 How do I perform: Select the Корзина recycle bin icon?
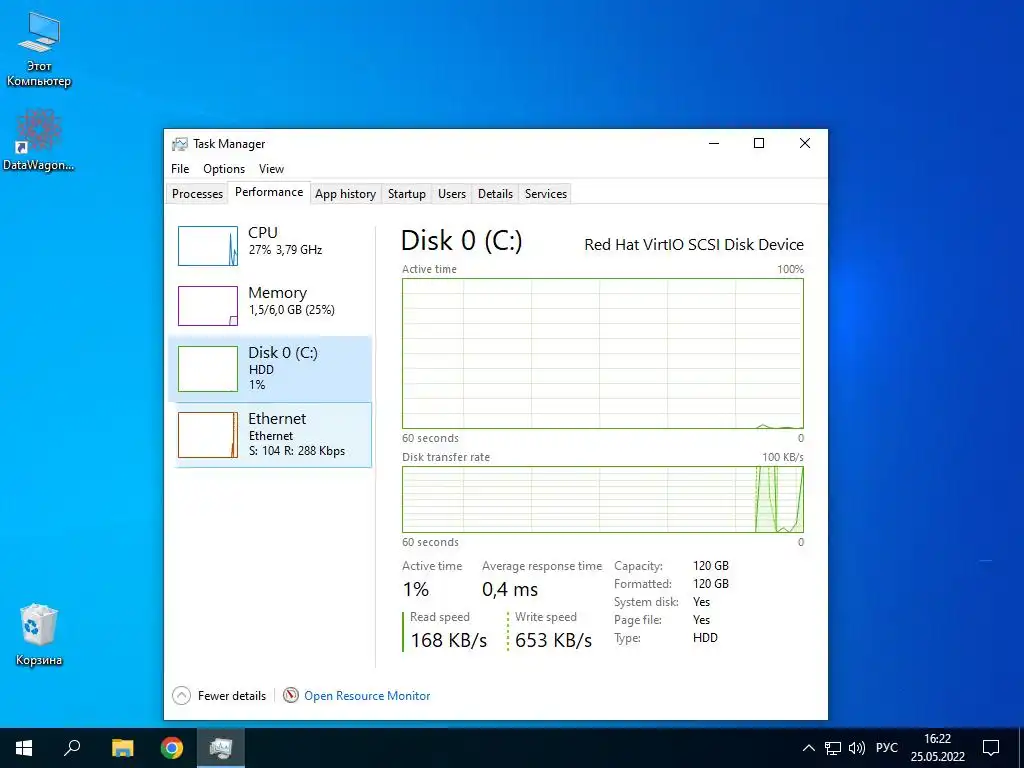tap(39, 634)
